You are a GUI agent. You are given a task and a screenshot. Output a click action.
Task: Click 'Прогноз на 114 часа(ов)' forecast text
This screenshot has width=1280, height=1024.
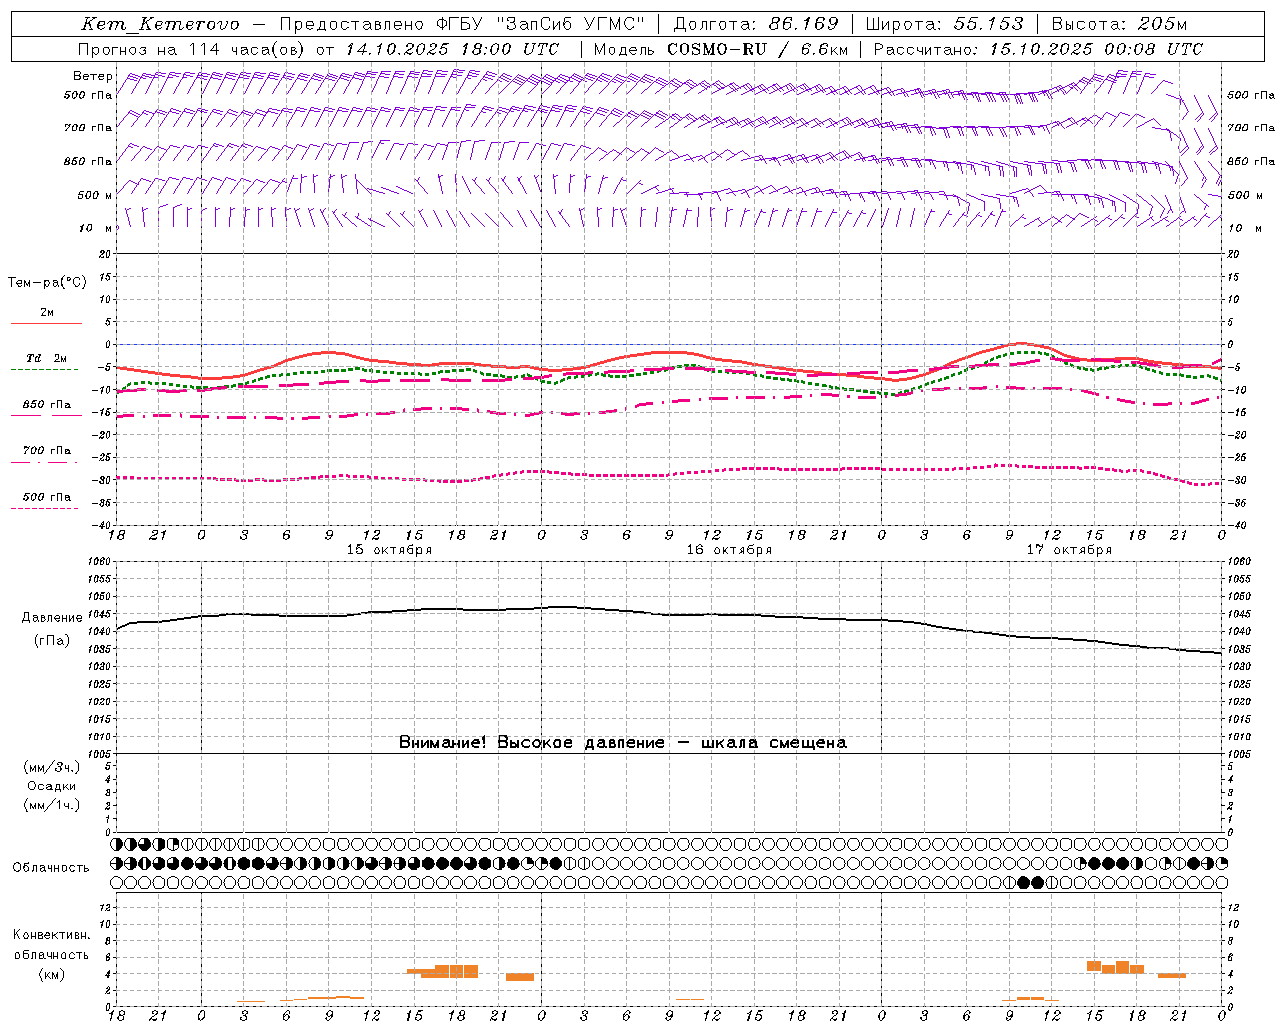coord(192,49)
